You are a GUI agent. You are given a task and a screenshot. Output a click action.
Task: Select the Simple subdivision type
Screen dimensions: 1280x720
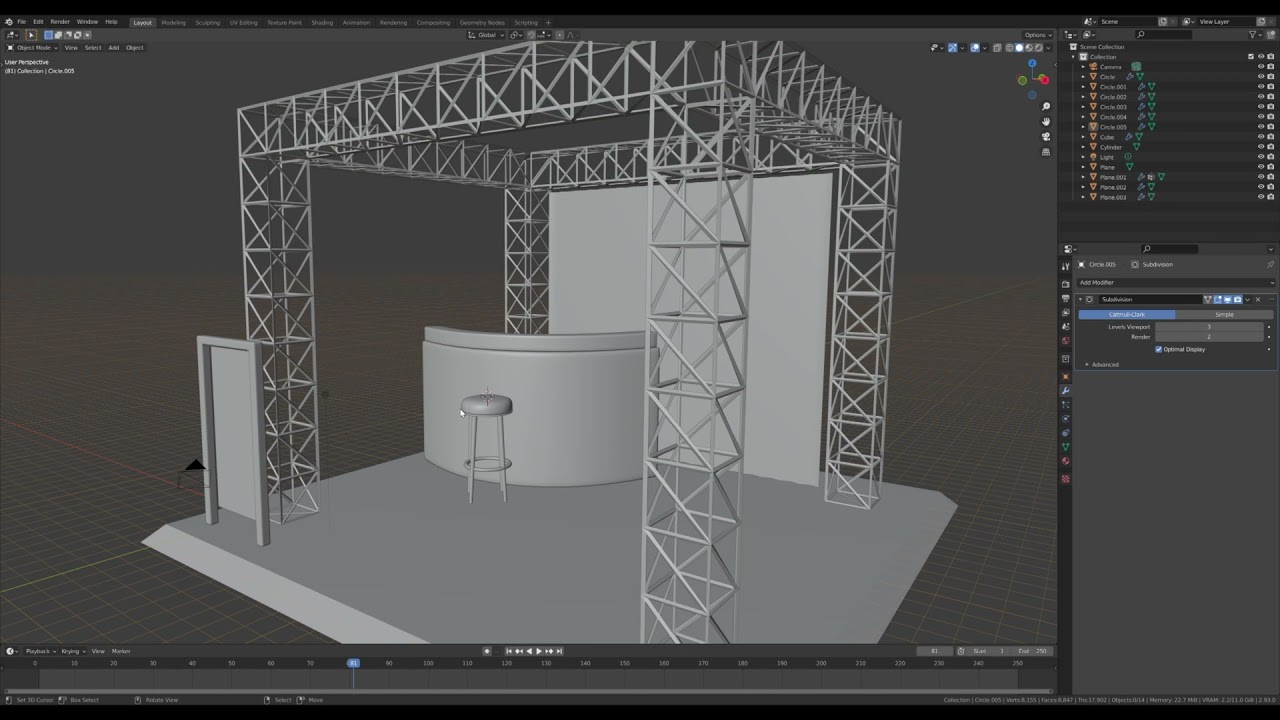click(1224, 314)
